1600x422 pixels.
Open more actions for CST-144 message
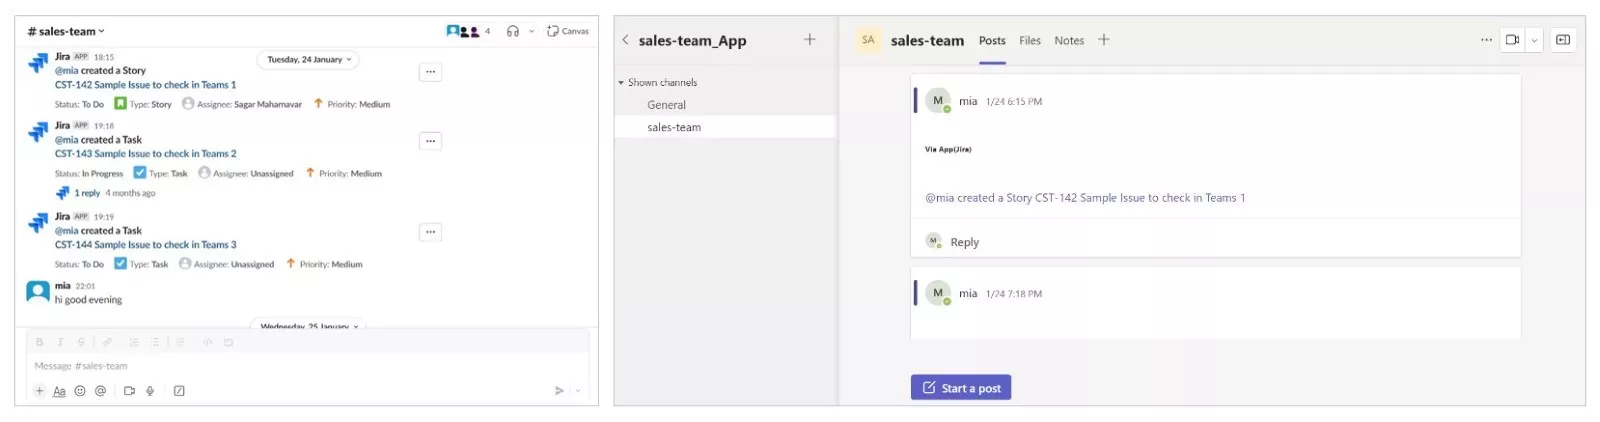[x=430, y=232]
